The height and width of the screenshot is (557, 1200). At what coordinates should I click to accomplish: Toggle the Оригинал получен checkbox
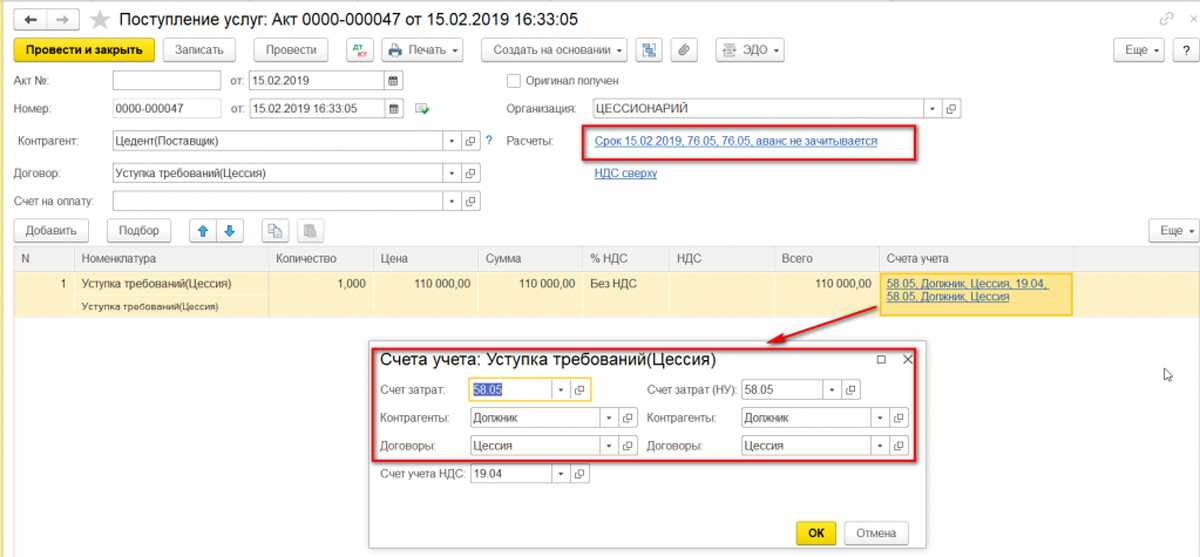click(514, 80)
